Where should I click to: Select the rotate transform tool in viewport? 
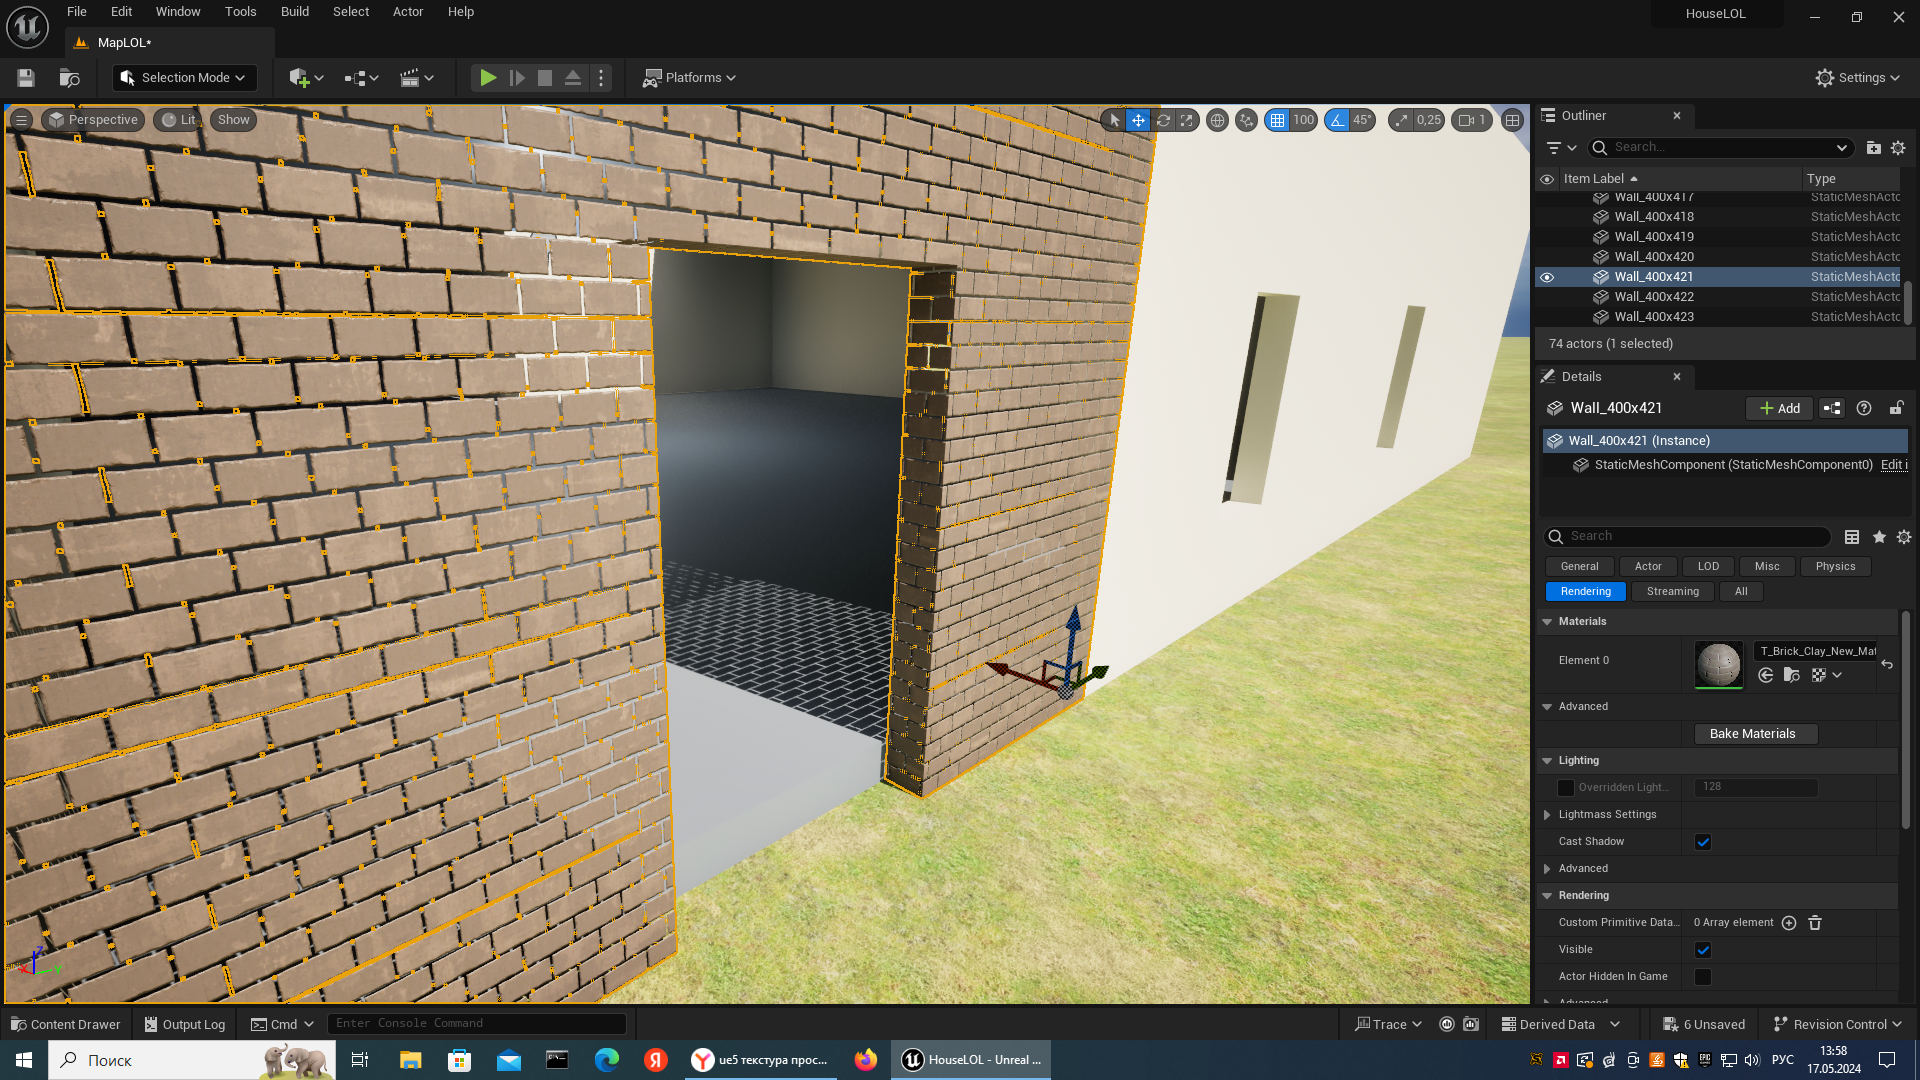click(x=1163, y=120)
